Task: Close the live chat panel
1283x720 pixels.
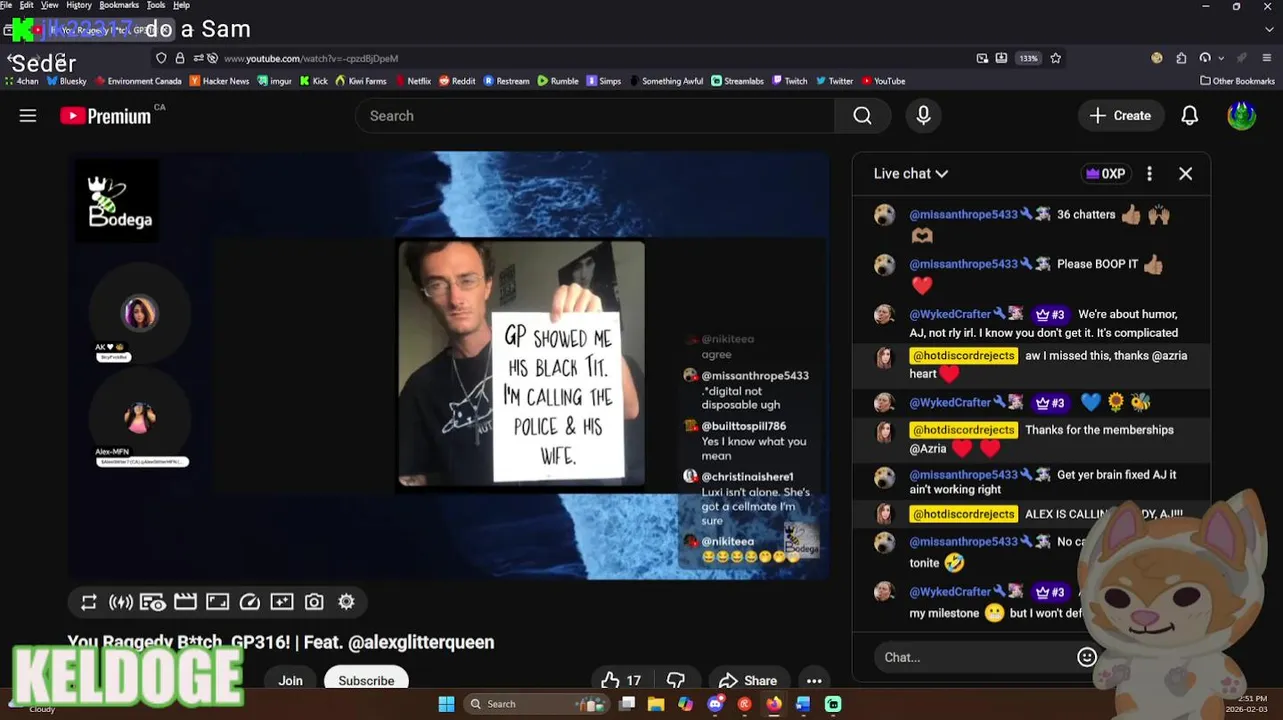Action: [1185, 174]
